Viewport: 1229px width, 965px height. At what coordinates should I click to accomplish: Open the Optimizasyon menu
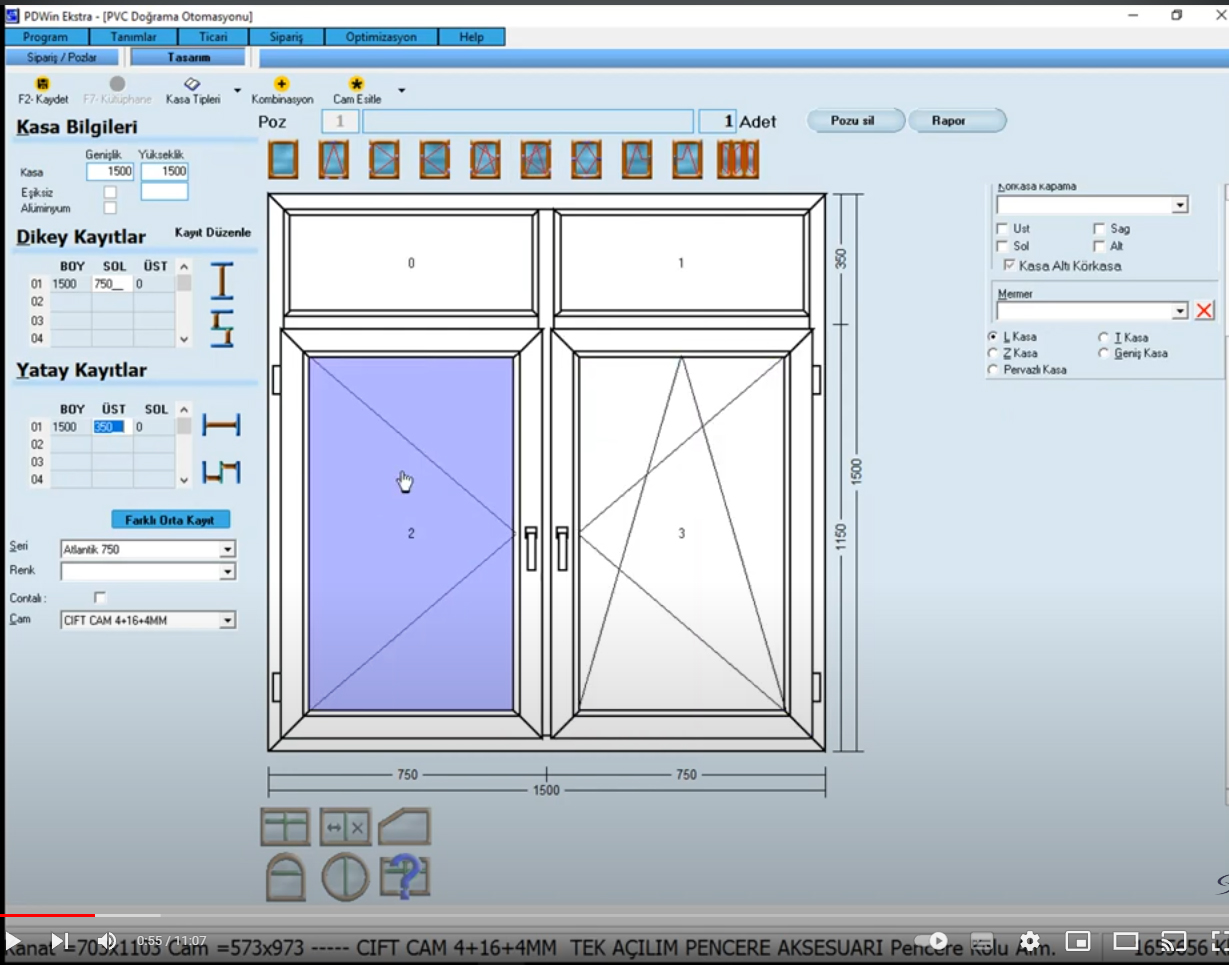tap(379, 37)
